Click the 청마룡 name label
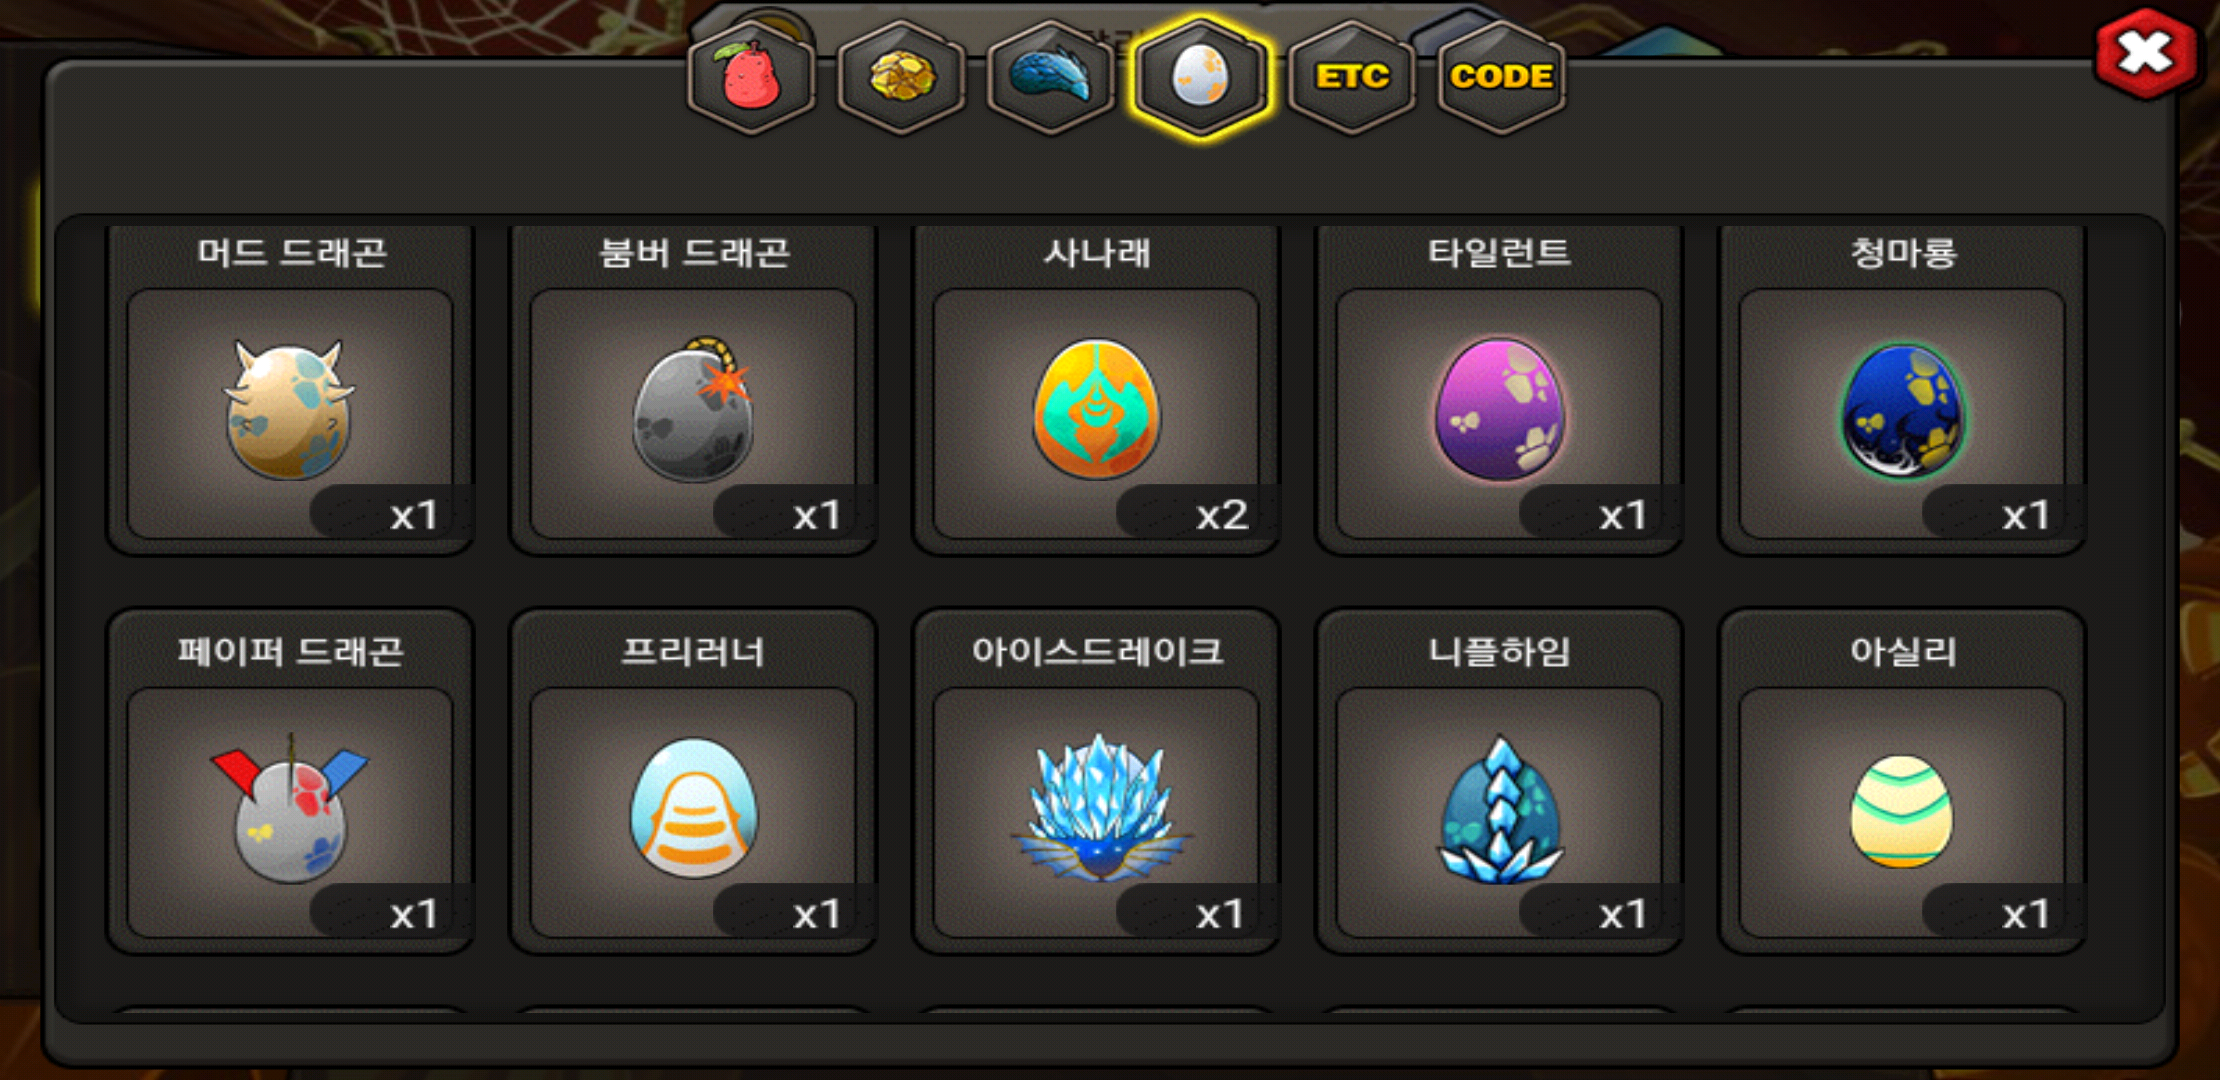Screen dimensions: 2220x1080 (x=1903, y=252)
